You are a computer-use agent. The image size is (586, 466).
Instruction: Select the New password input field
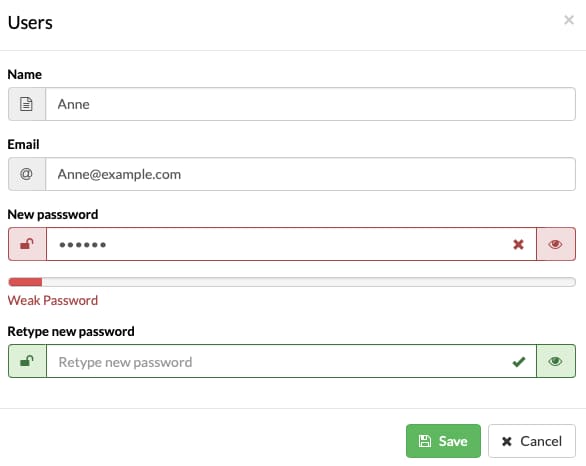292,244
